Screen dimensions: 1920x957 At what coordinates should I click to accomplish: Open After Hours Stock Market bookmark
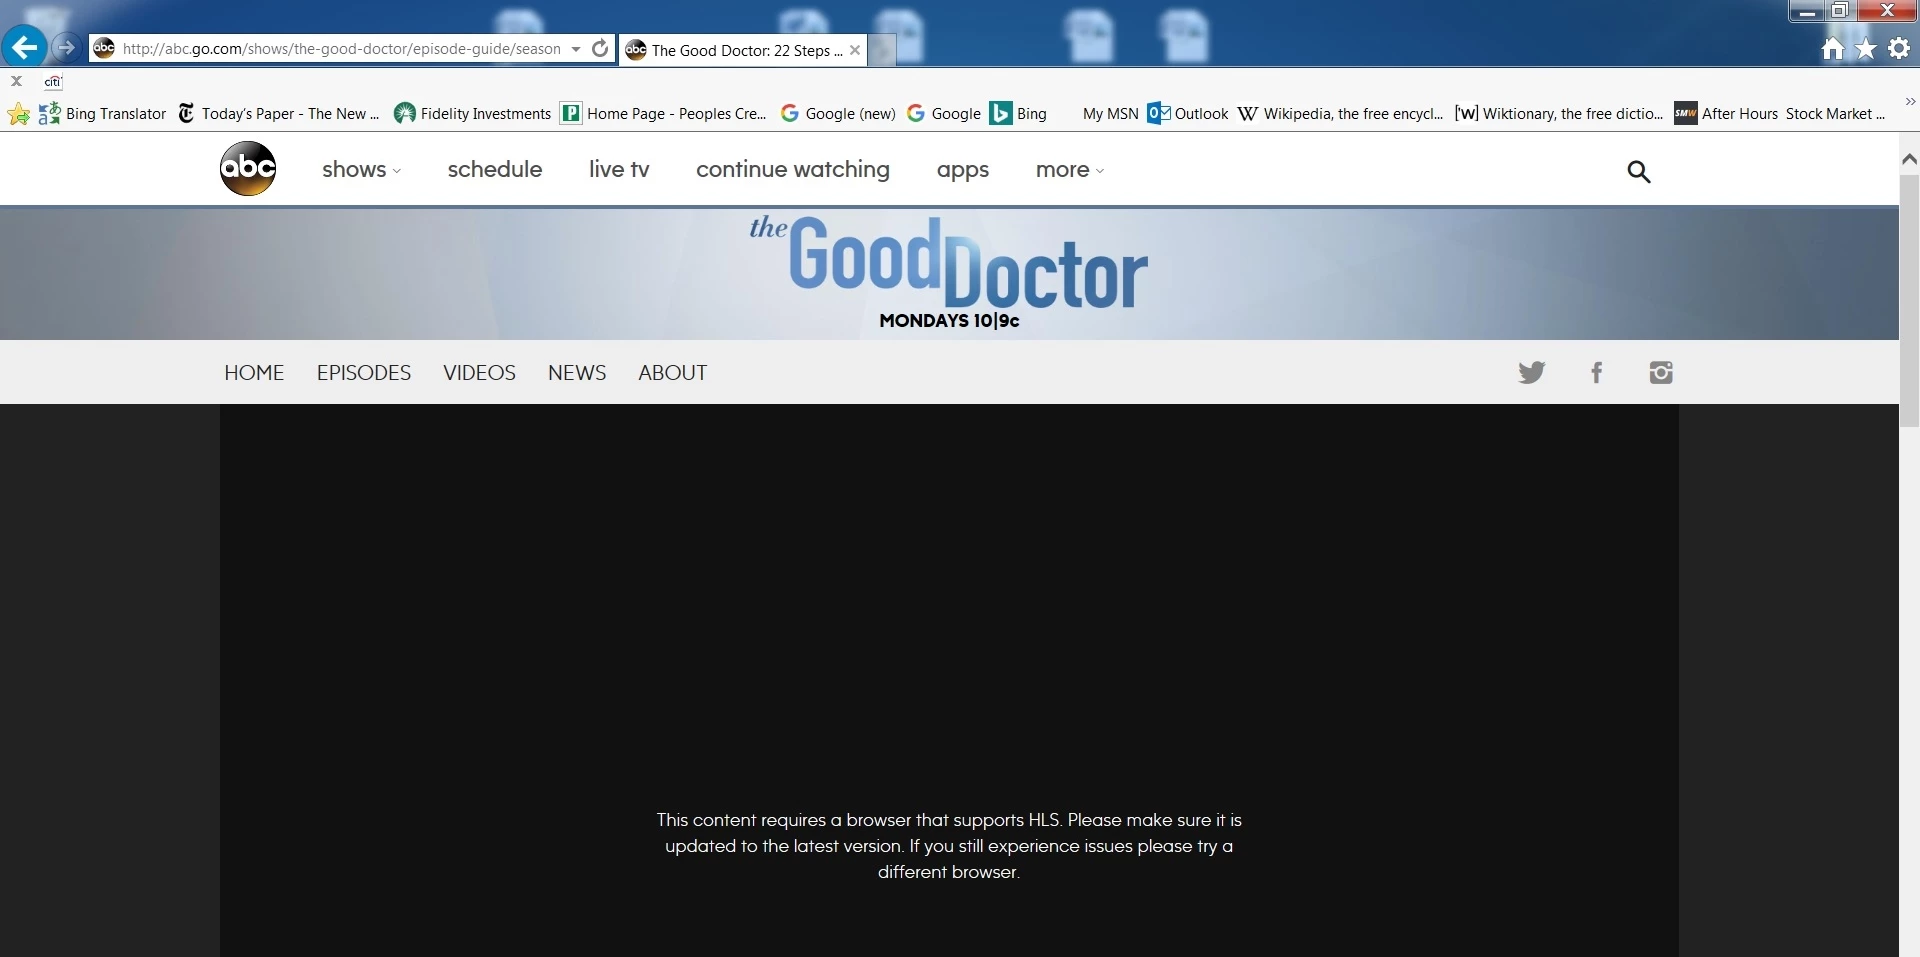tap(1780, 114)
